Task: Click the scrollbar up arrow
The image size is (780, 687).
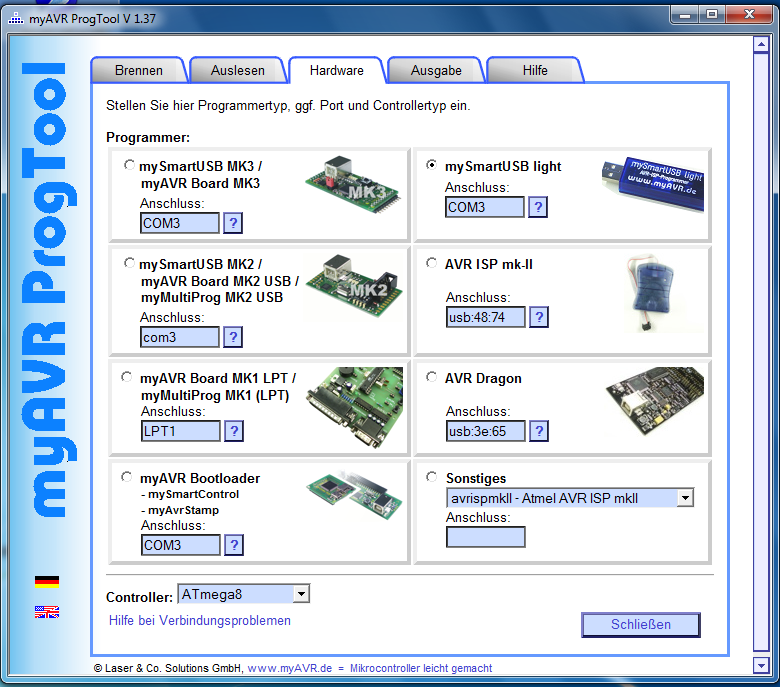Action: [762, 45]
